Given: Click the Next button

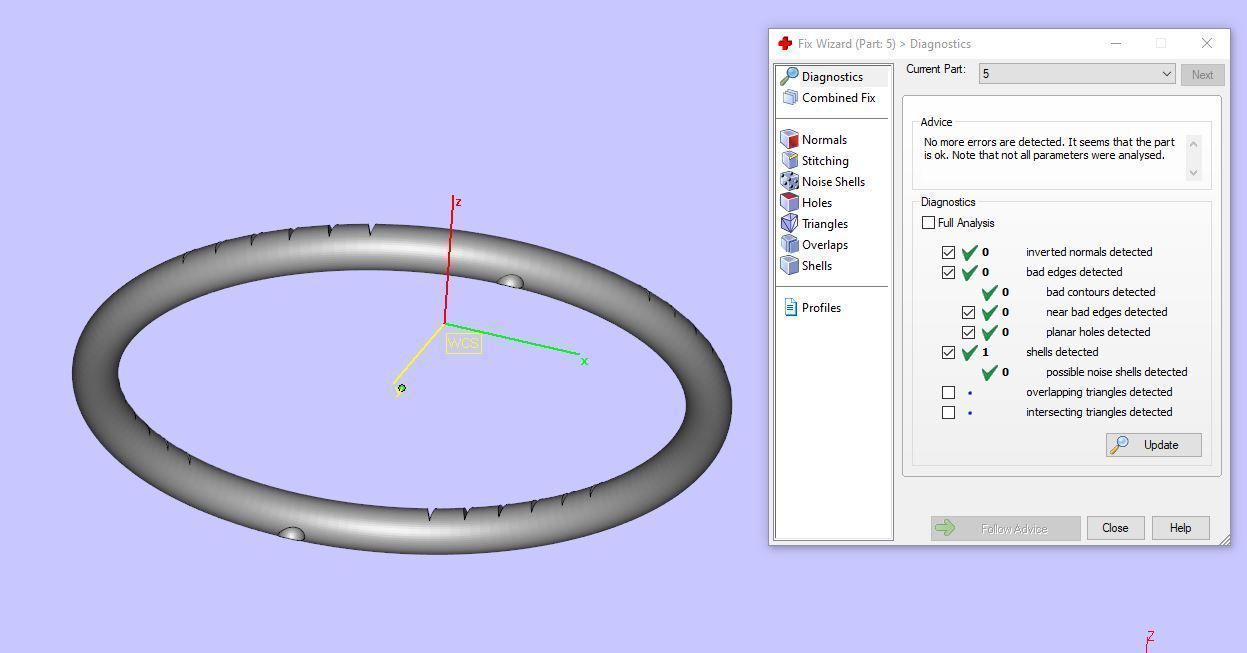Looking at the screenshot, I should point(1202,74).
